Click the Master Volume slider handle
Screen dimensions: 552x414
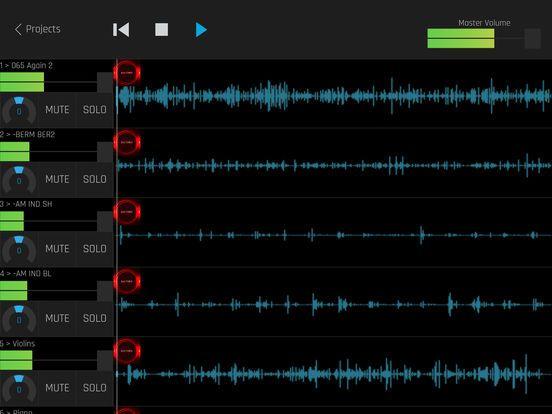point(533,38)
